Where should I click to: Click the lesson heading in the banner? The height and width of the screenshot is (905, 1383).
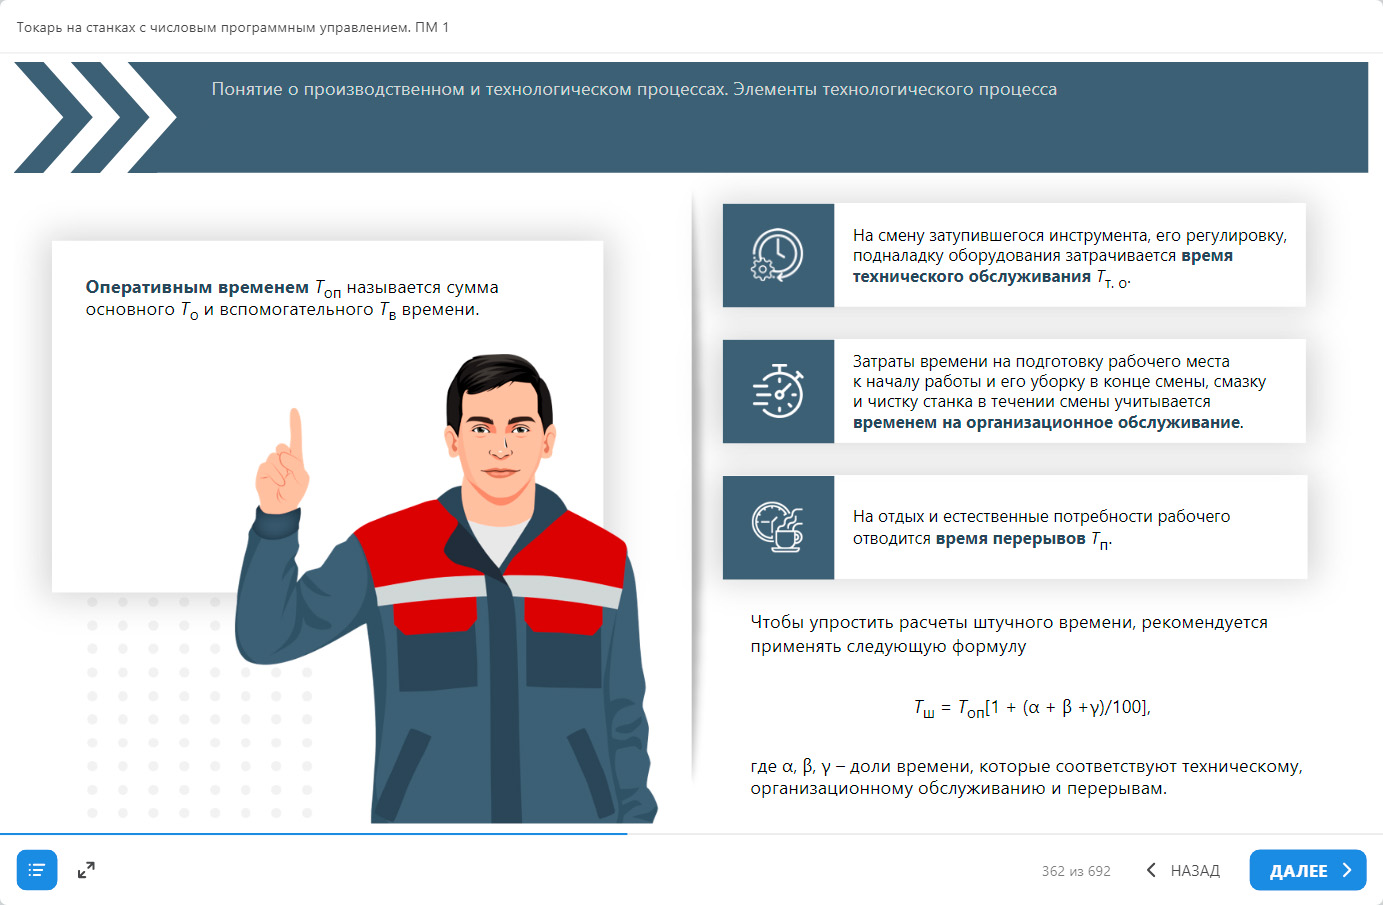click(634, 89)
